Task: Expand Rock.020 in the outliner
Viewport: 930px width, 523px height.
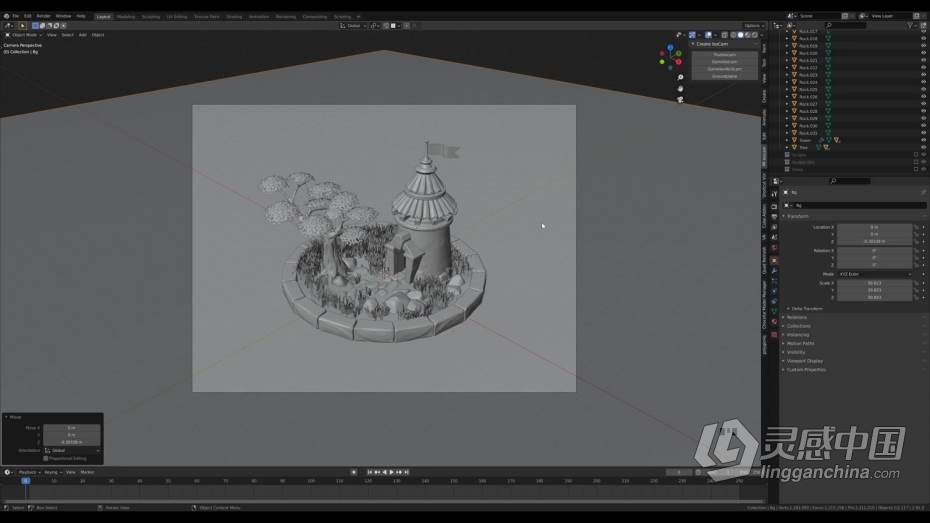Action: (x=787, y=53)
